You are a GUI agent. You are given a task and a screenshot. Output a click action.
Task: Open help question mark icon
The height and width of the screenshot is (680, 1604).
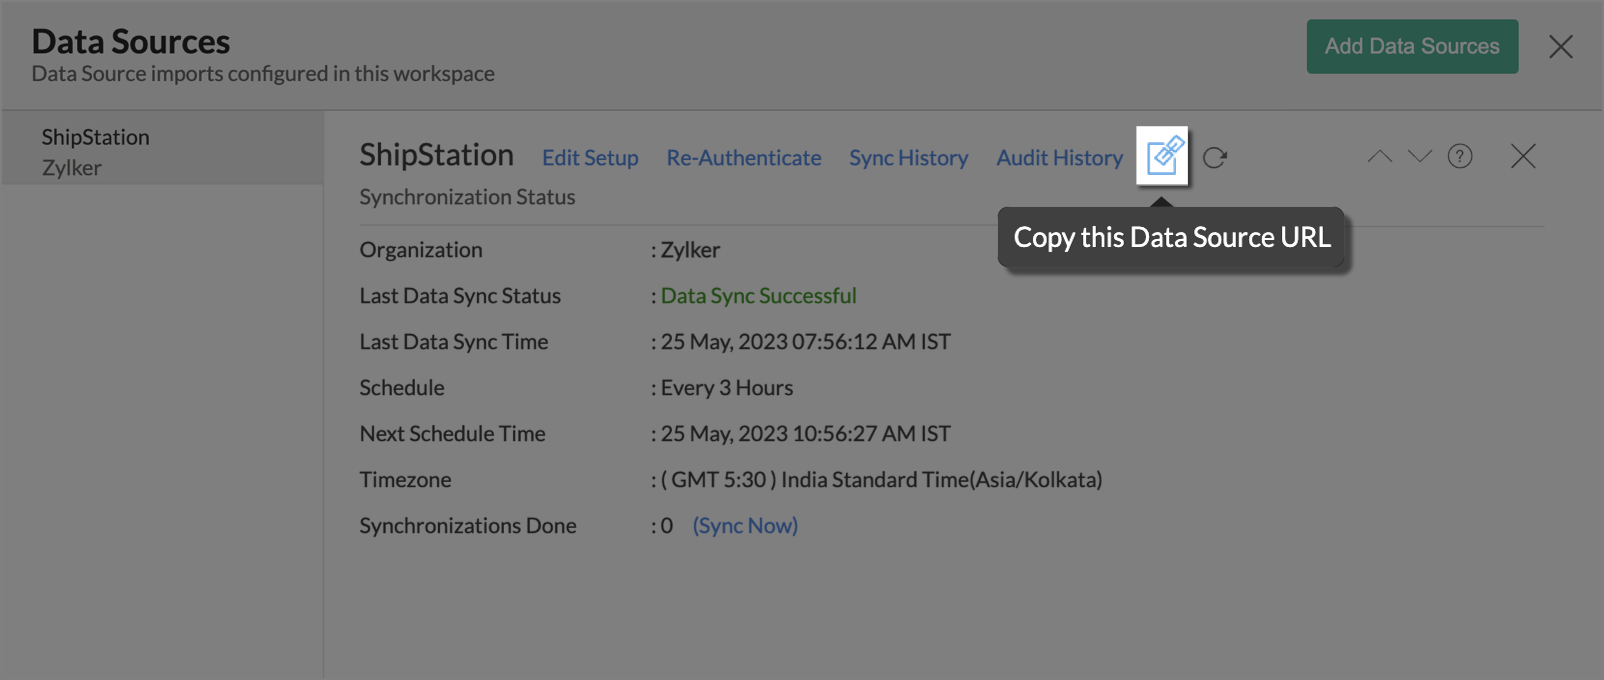pyautogui.click(x=1460, y=156)
